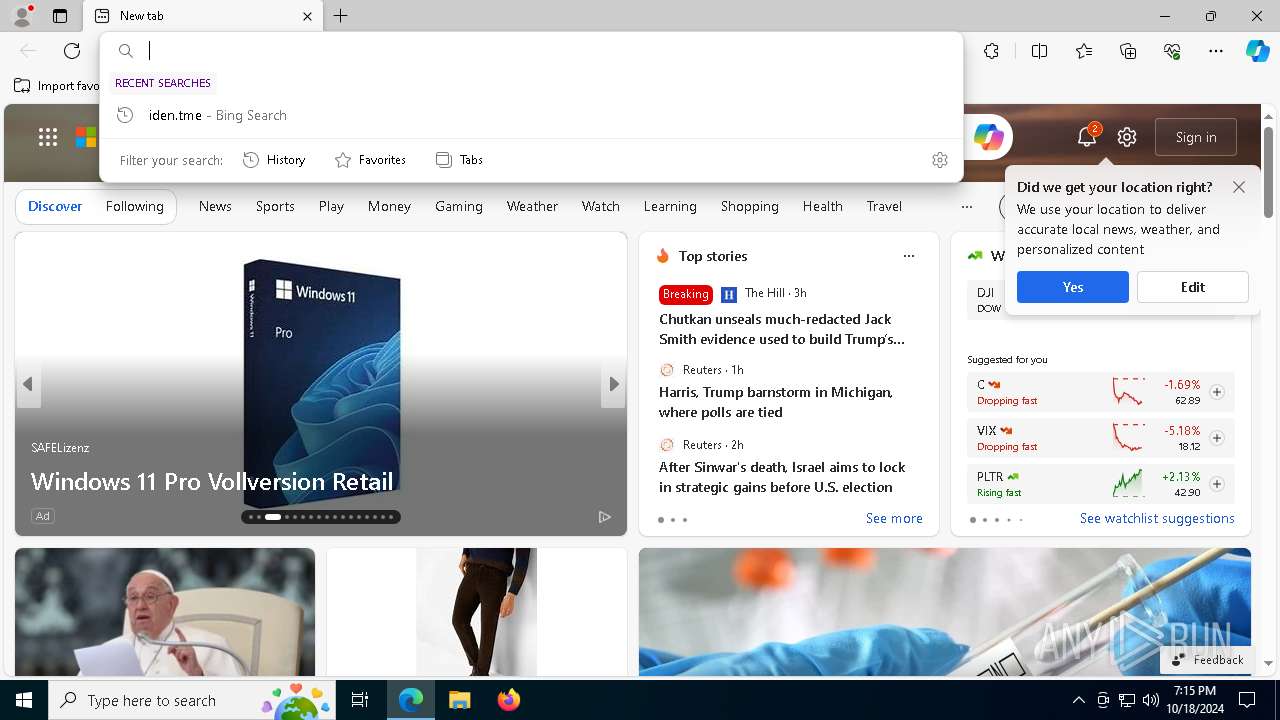Add VIX to watchlist

pyautogui.click(x=1217, y=438)
